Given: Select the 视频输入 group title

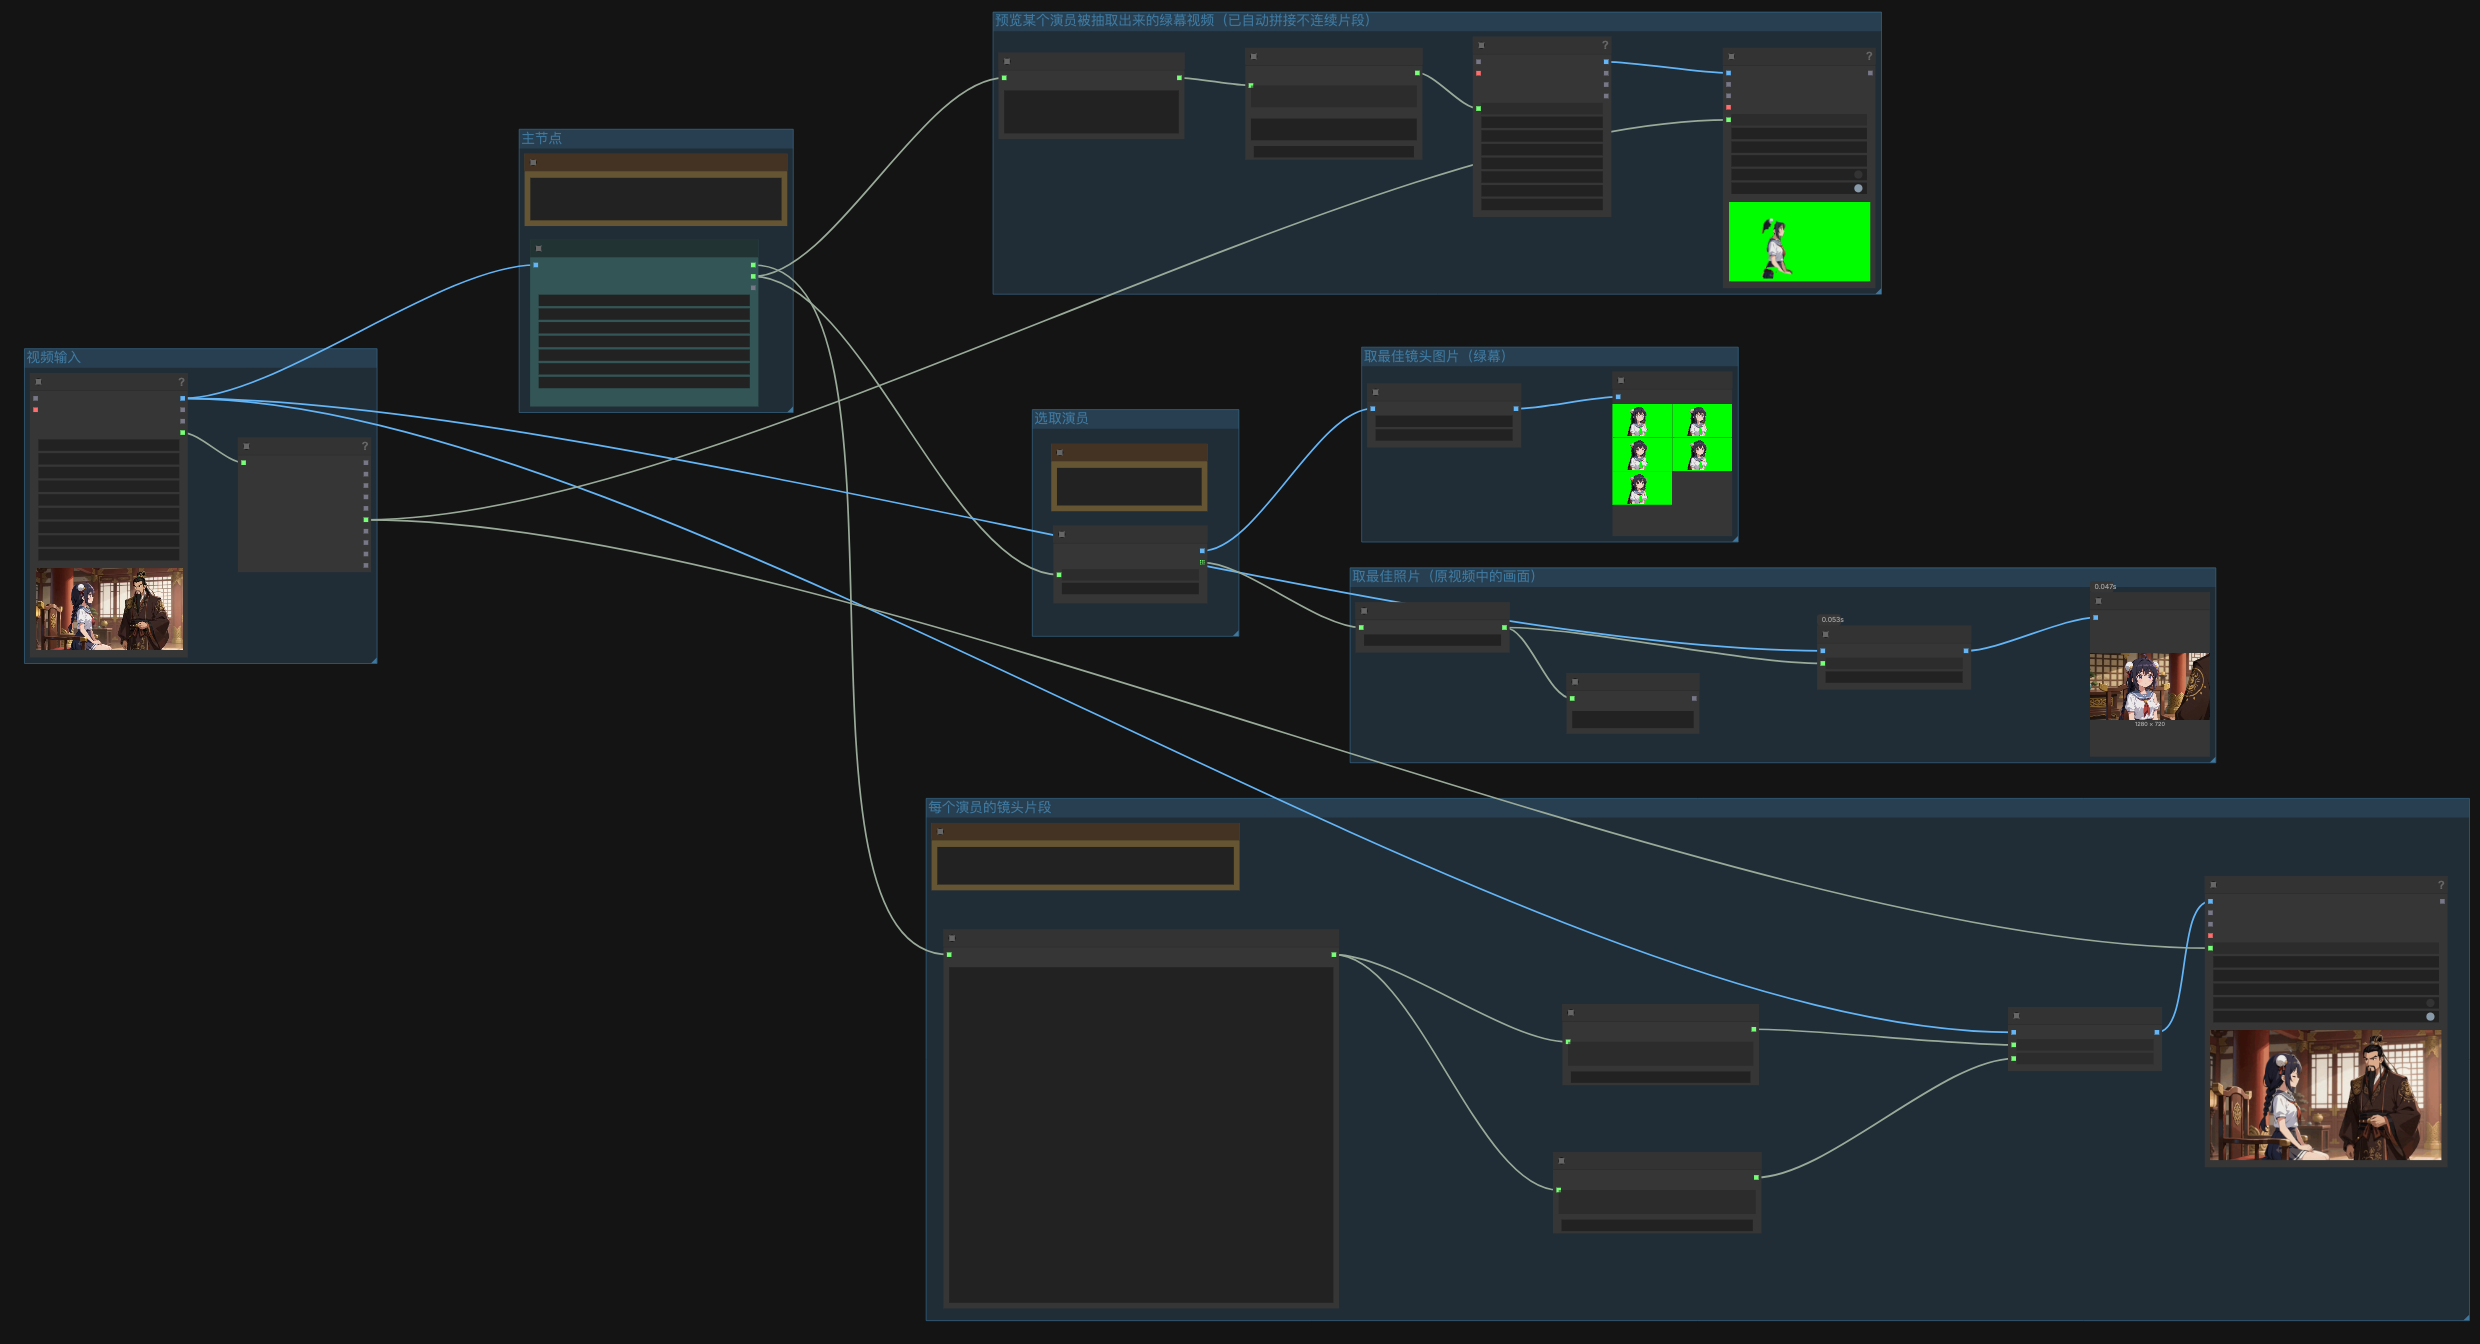Looking at the screenshot, I should (53, 357).
